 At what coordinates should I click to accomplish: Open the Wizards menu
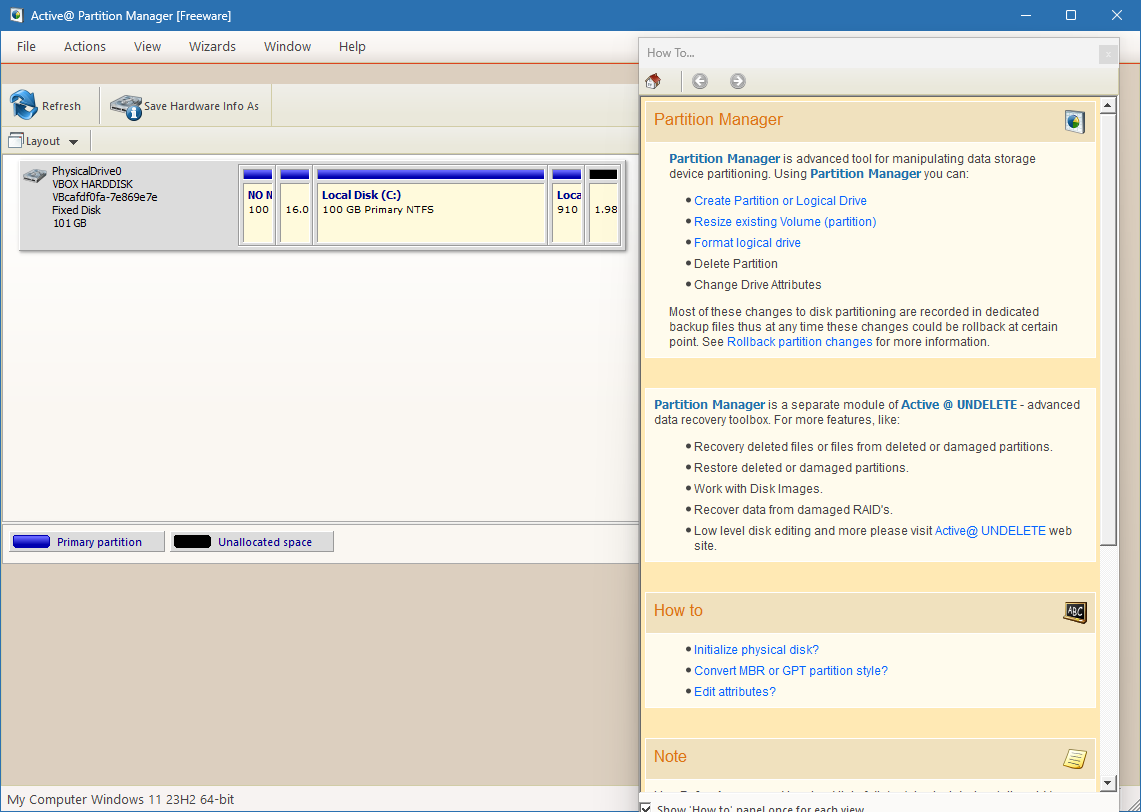pyautogui.click(x=212, y=47)
